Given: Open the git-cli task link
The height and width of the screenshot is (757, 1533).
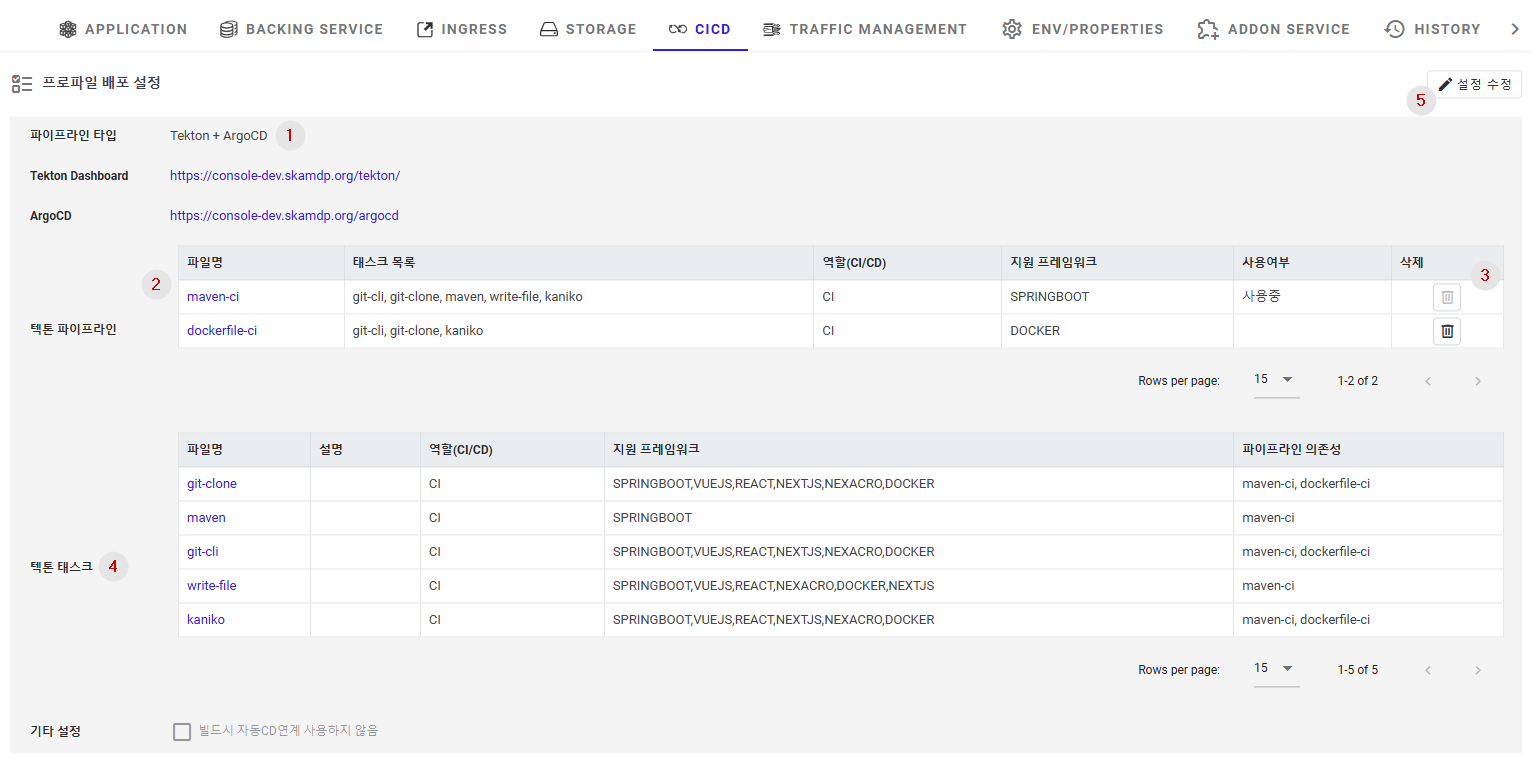Looking at the screenshot, I should [203, 552].
